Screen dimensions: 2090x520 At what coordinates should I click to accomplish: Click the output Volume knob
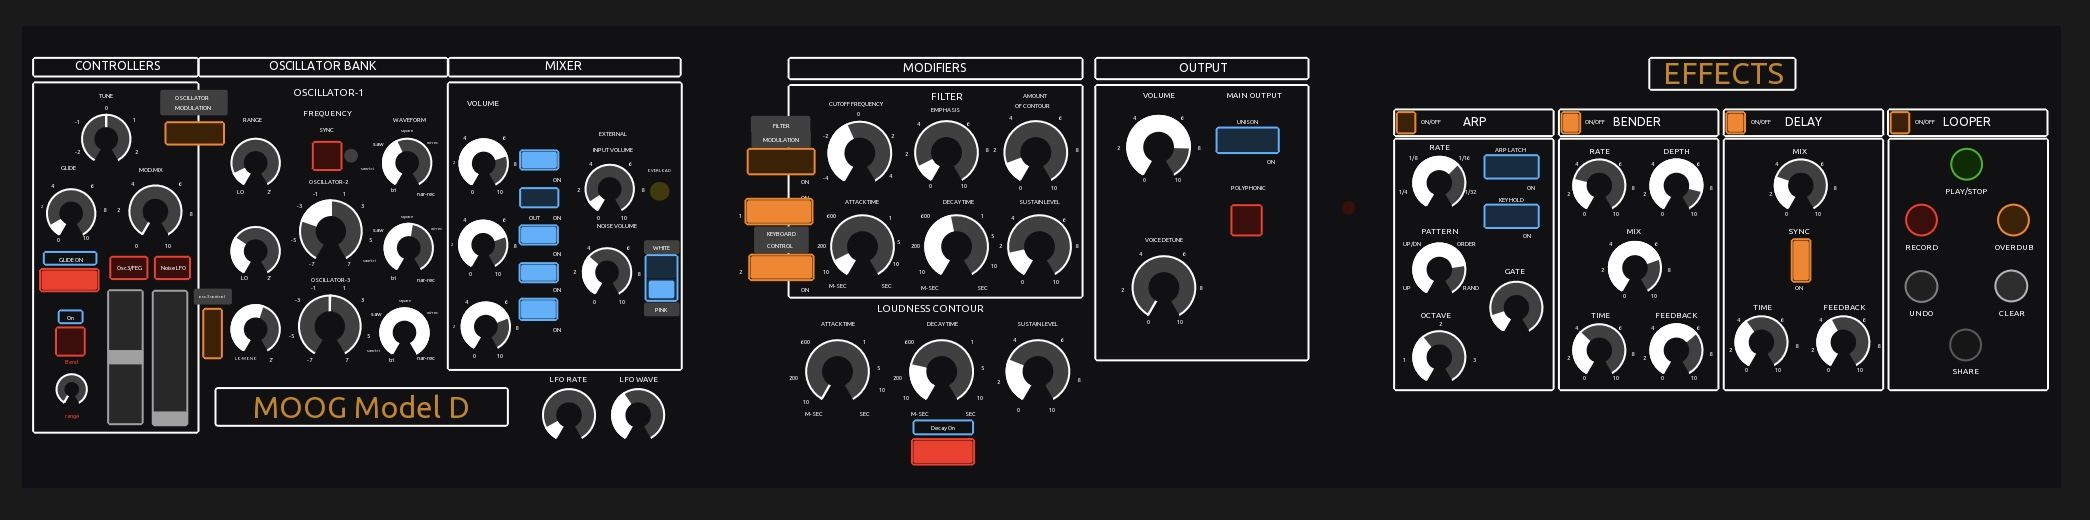[x=1158, y=147]
